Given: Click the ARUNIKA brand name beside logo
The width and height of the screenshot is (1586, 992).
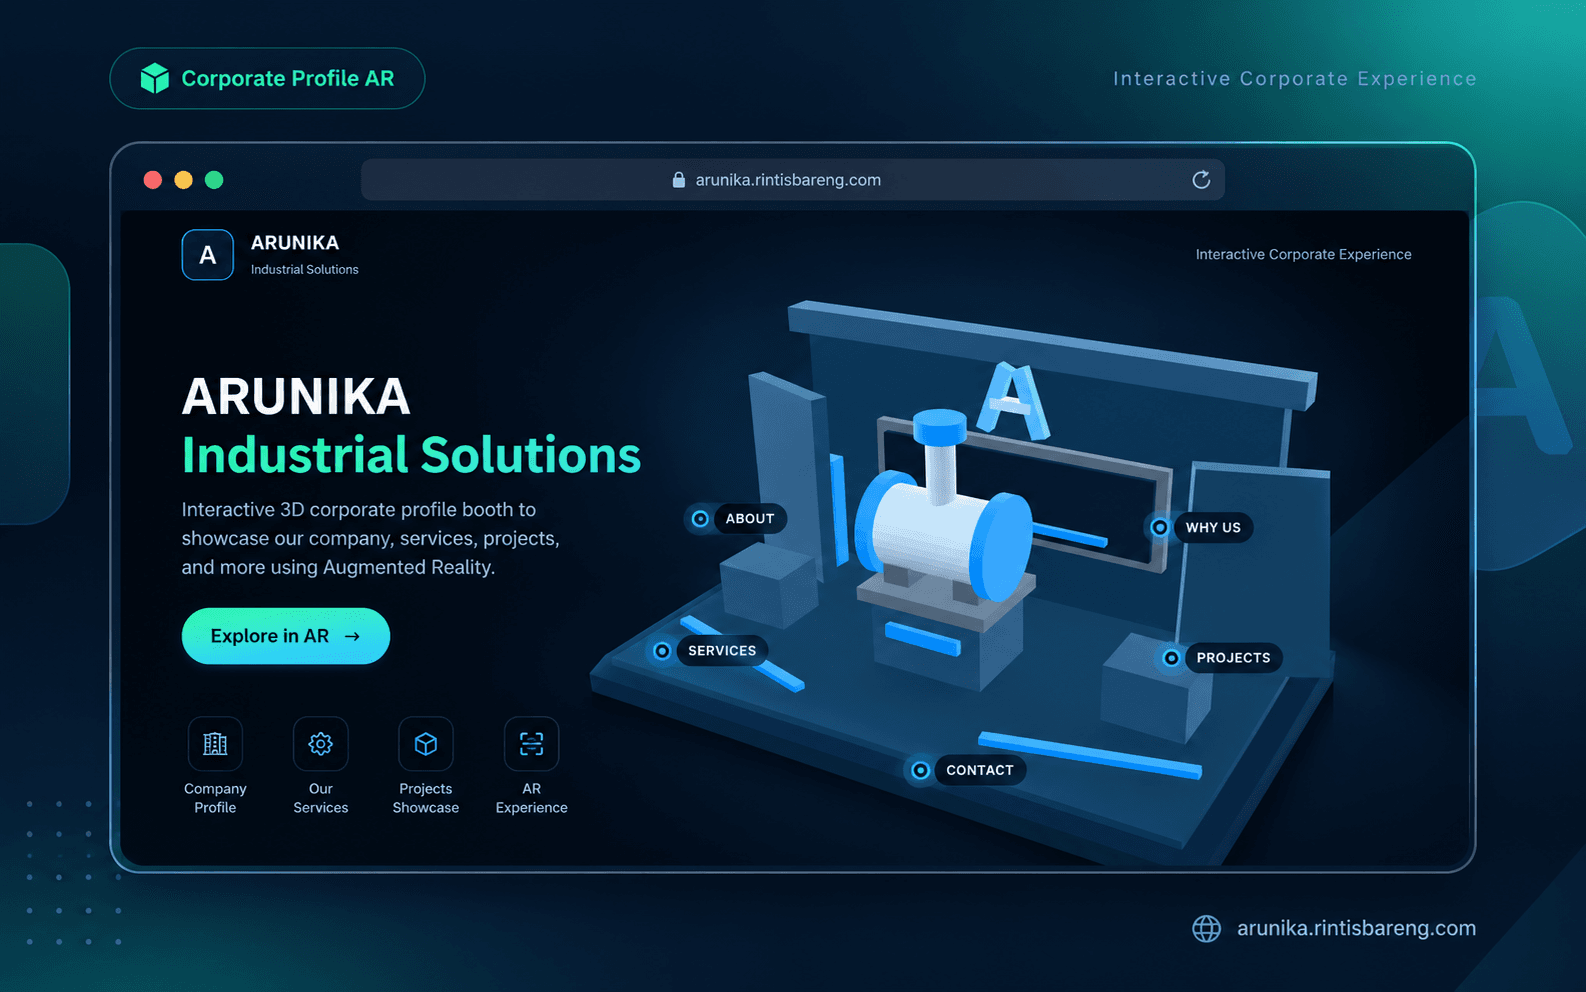Looking at the screenshot, I should coord(295,243).
